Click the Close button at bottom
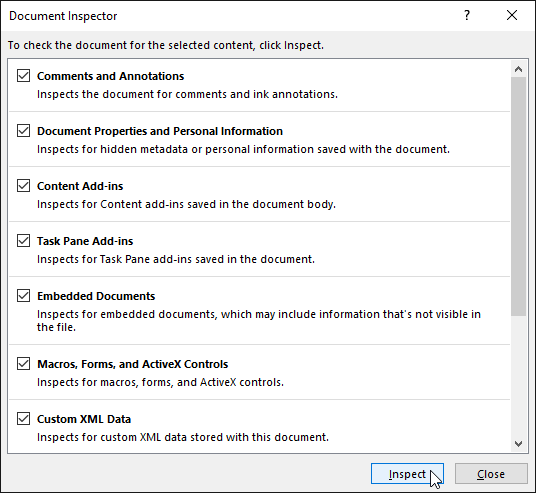This screenshot has height=493, width=536. pos(491,474)
